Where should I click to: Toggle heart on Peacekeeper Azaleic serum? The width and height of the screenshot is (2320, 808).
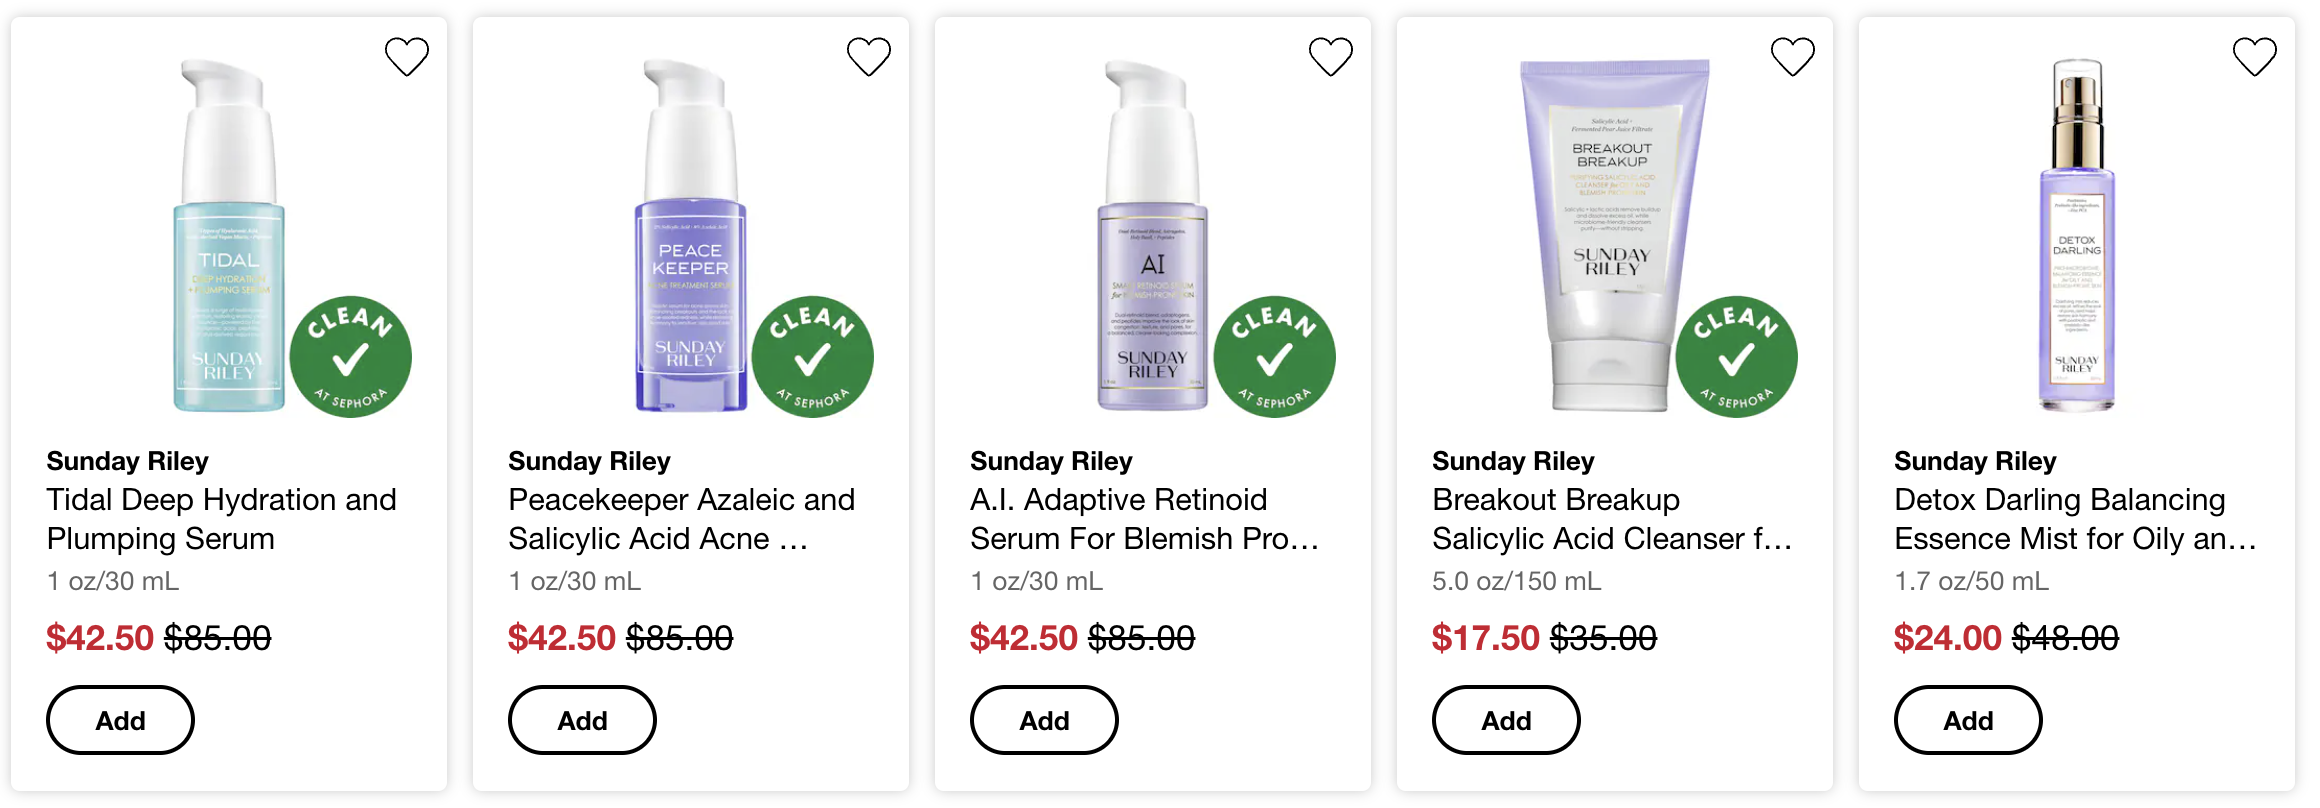869,57
